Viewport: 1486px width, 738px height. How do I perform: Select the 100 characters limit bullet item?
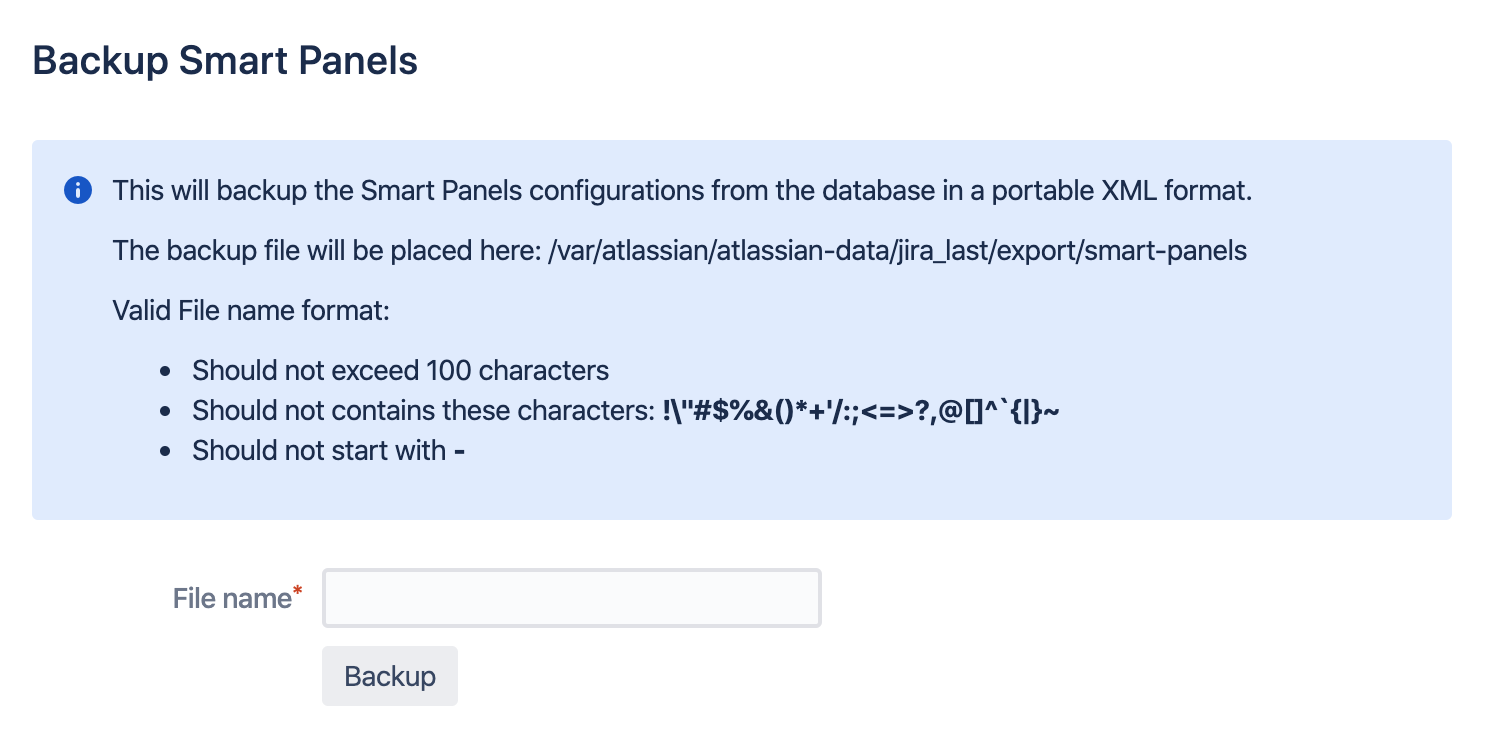[400, 370]
